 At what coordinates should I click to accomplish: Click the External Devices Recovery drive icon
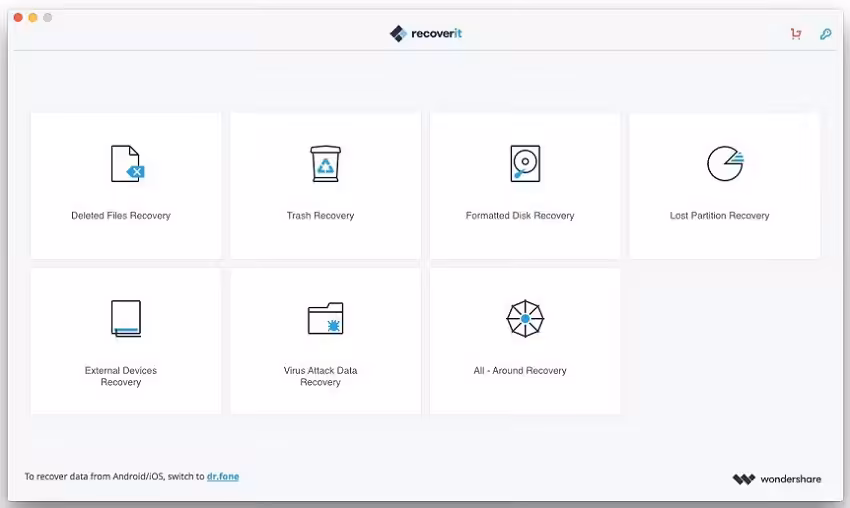126,319
